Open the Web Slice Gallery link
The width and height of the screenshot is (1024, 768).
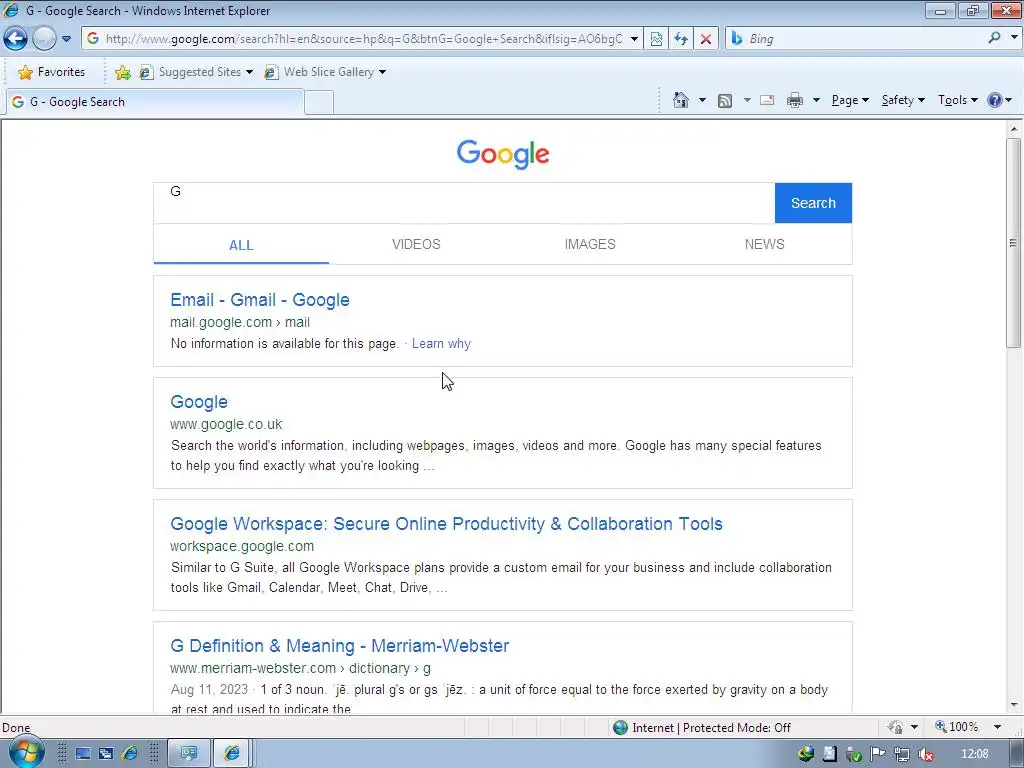tap(319, 72)
